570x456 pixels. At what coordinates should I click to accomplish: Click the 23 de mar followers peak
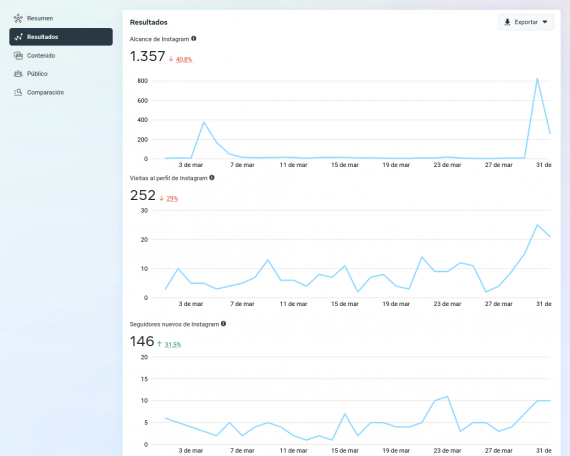click(x=447, y=396)
